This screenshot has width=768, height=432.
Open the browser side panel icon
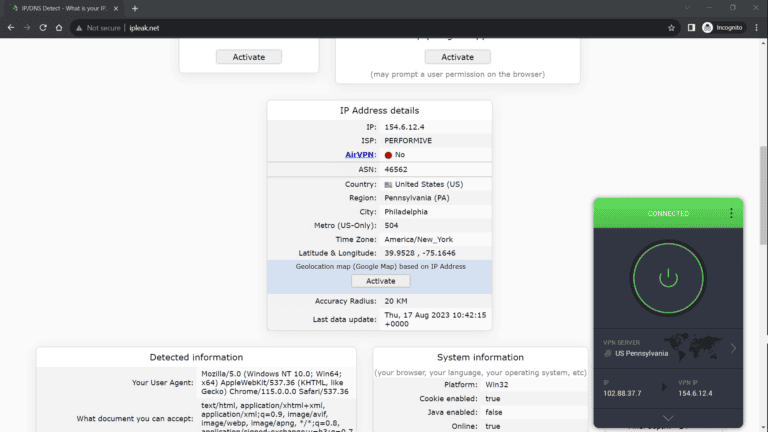691,27
